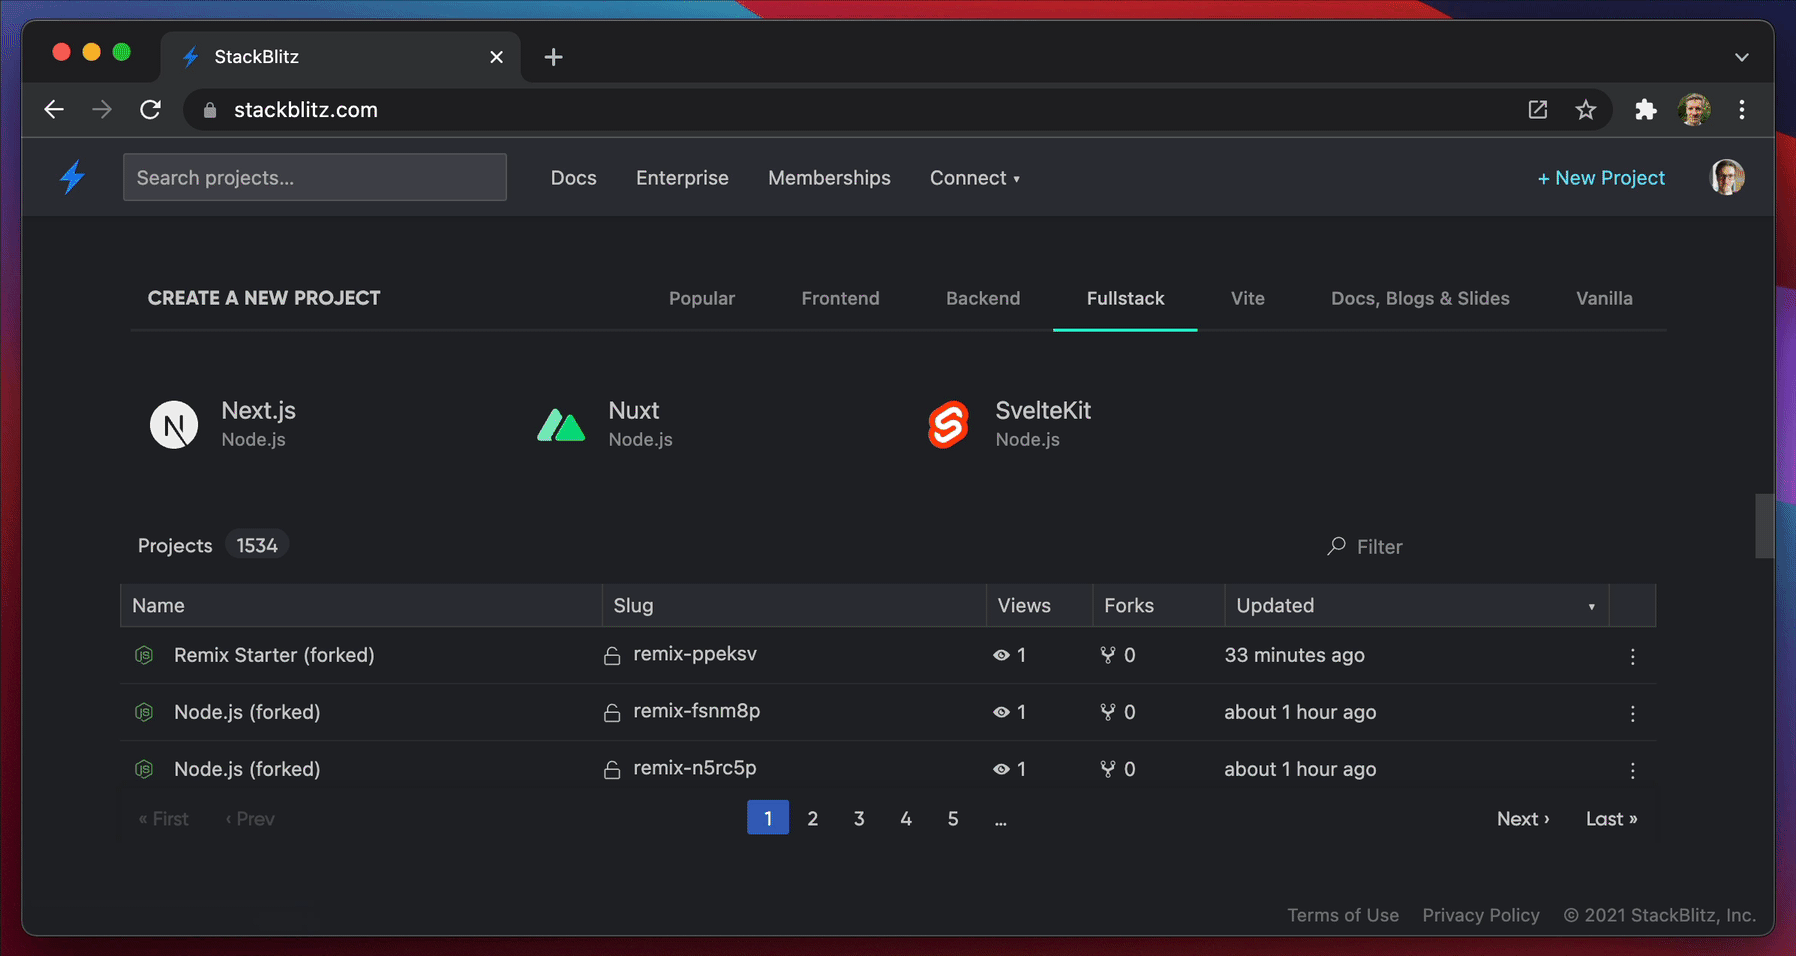Switch to the Popular tab

tap(702, 298)
